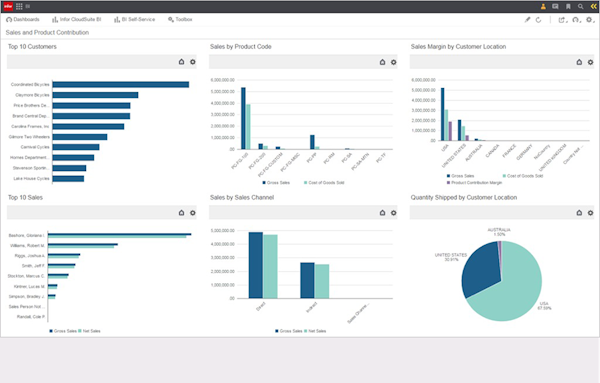Click the pencil edit dashboard icon

click(527, 20)
